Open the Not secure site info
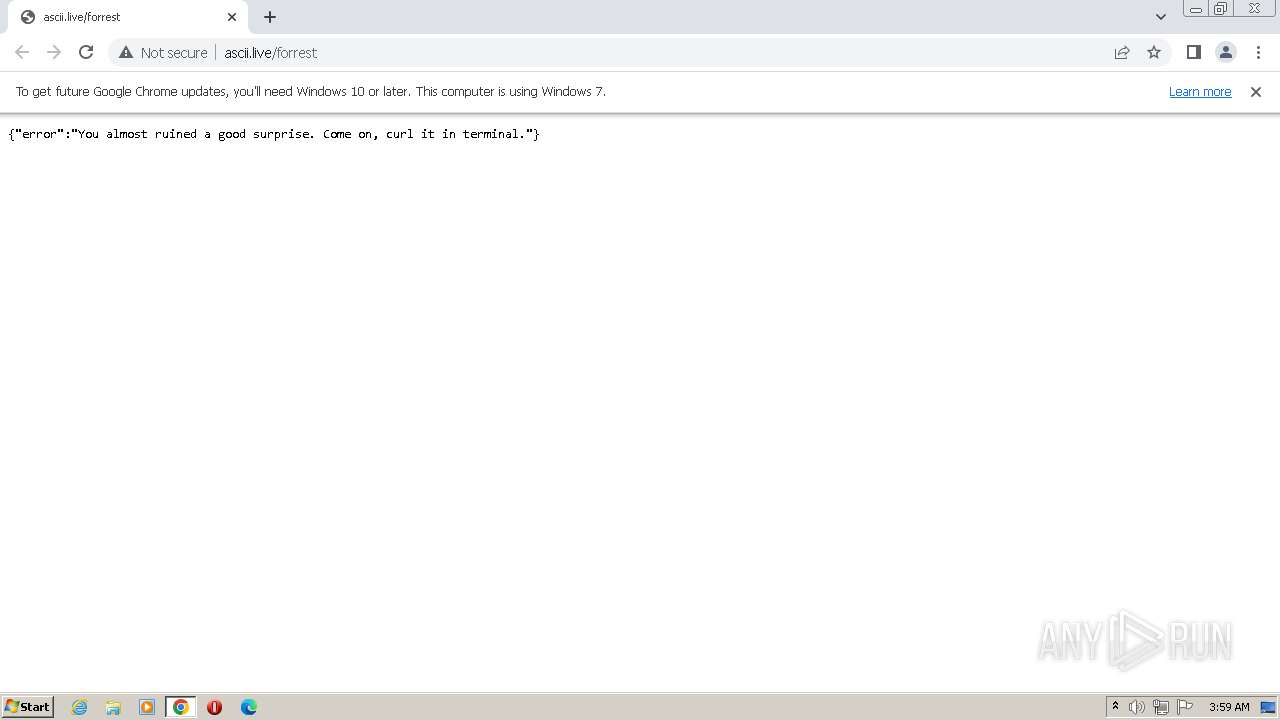The image size is (1280, 720). click(163, 52)
